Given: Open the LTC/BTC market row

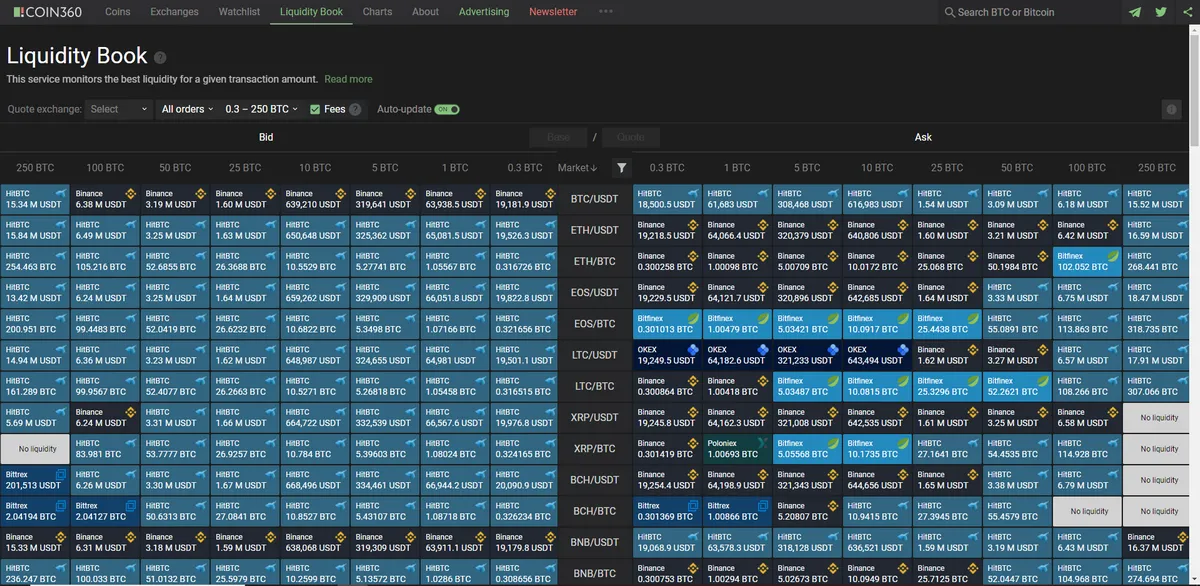Looking at the screenshot, I should click(595, 386).
